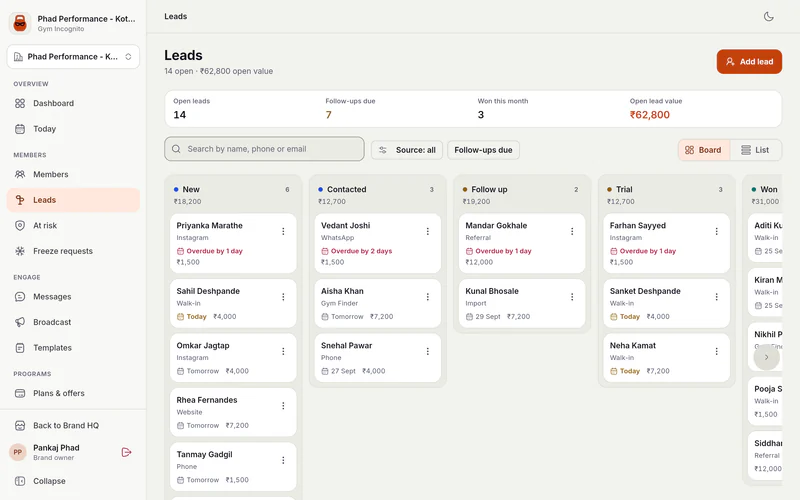Toggle dark mode with the moon icon

point(768,16)
